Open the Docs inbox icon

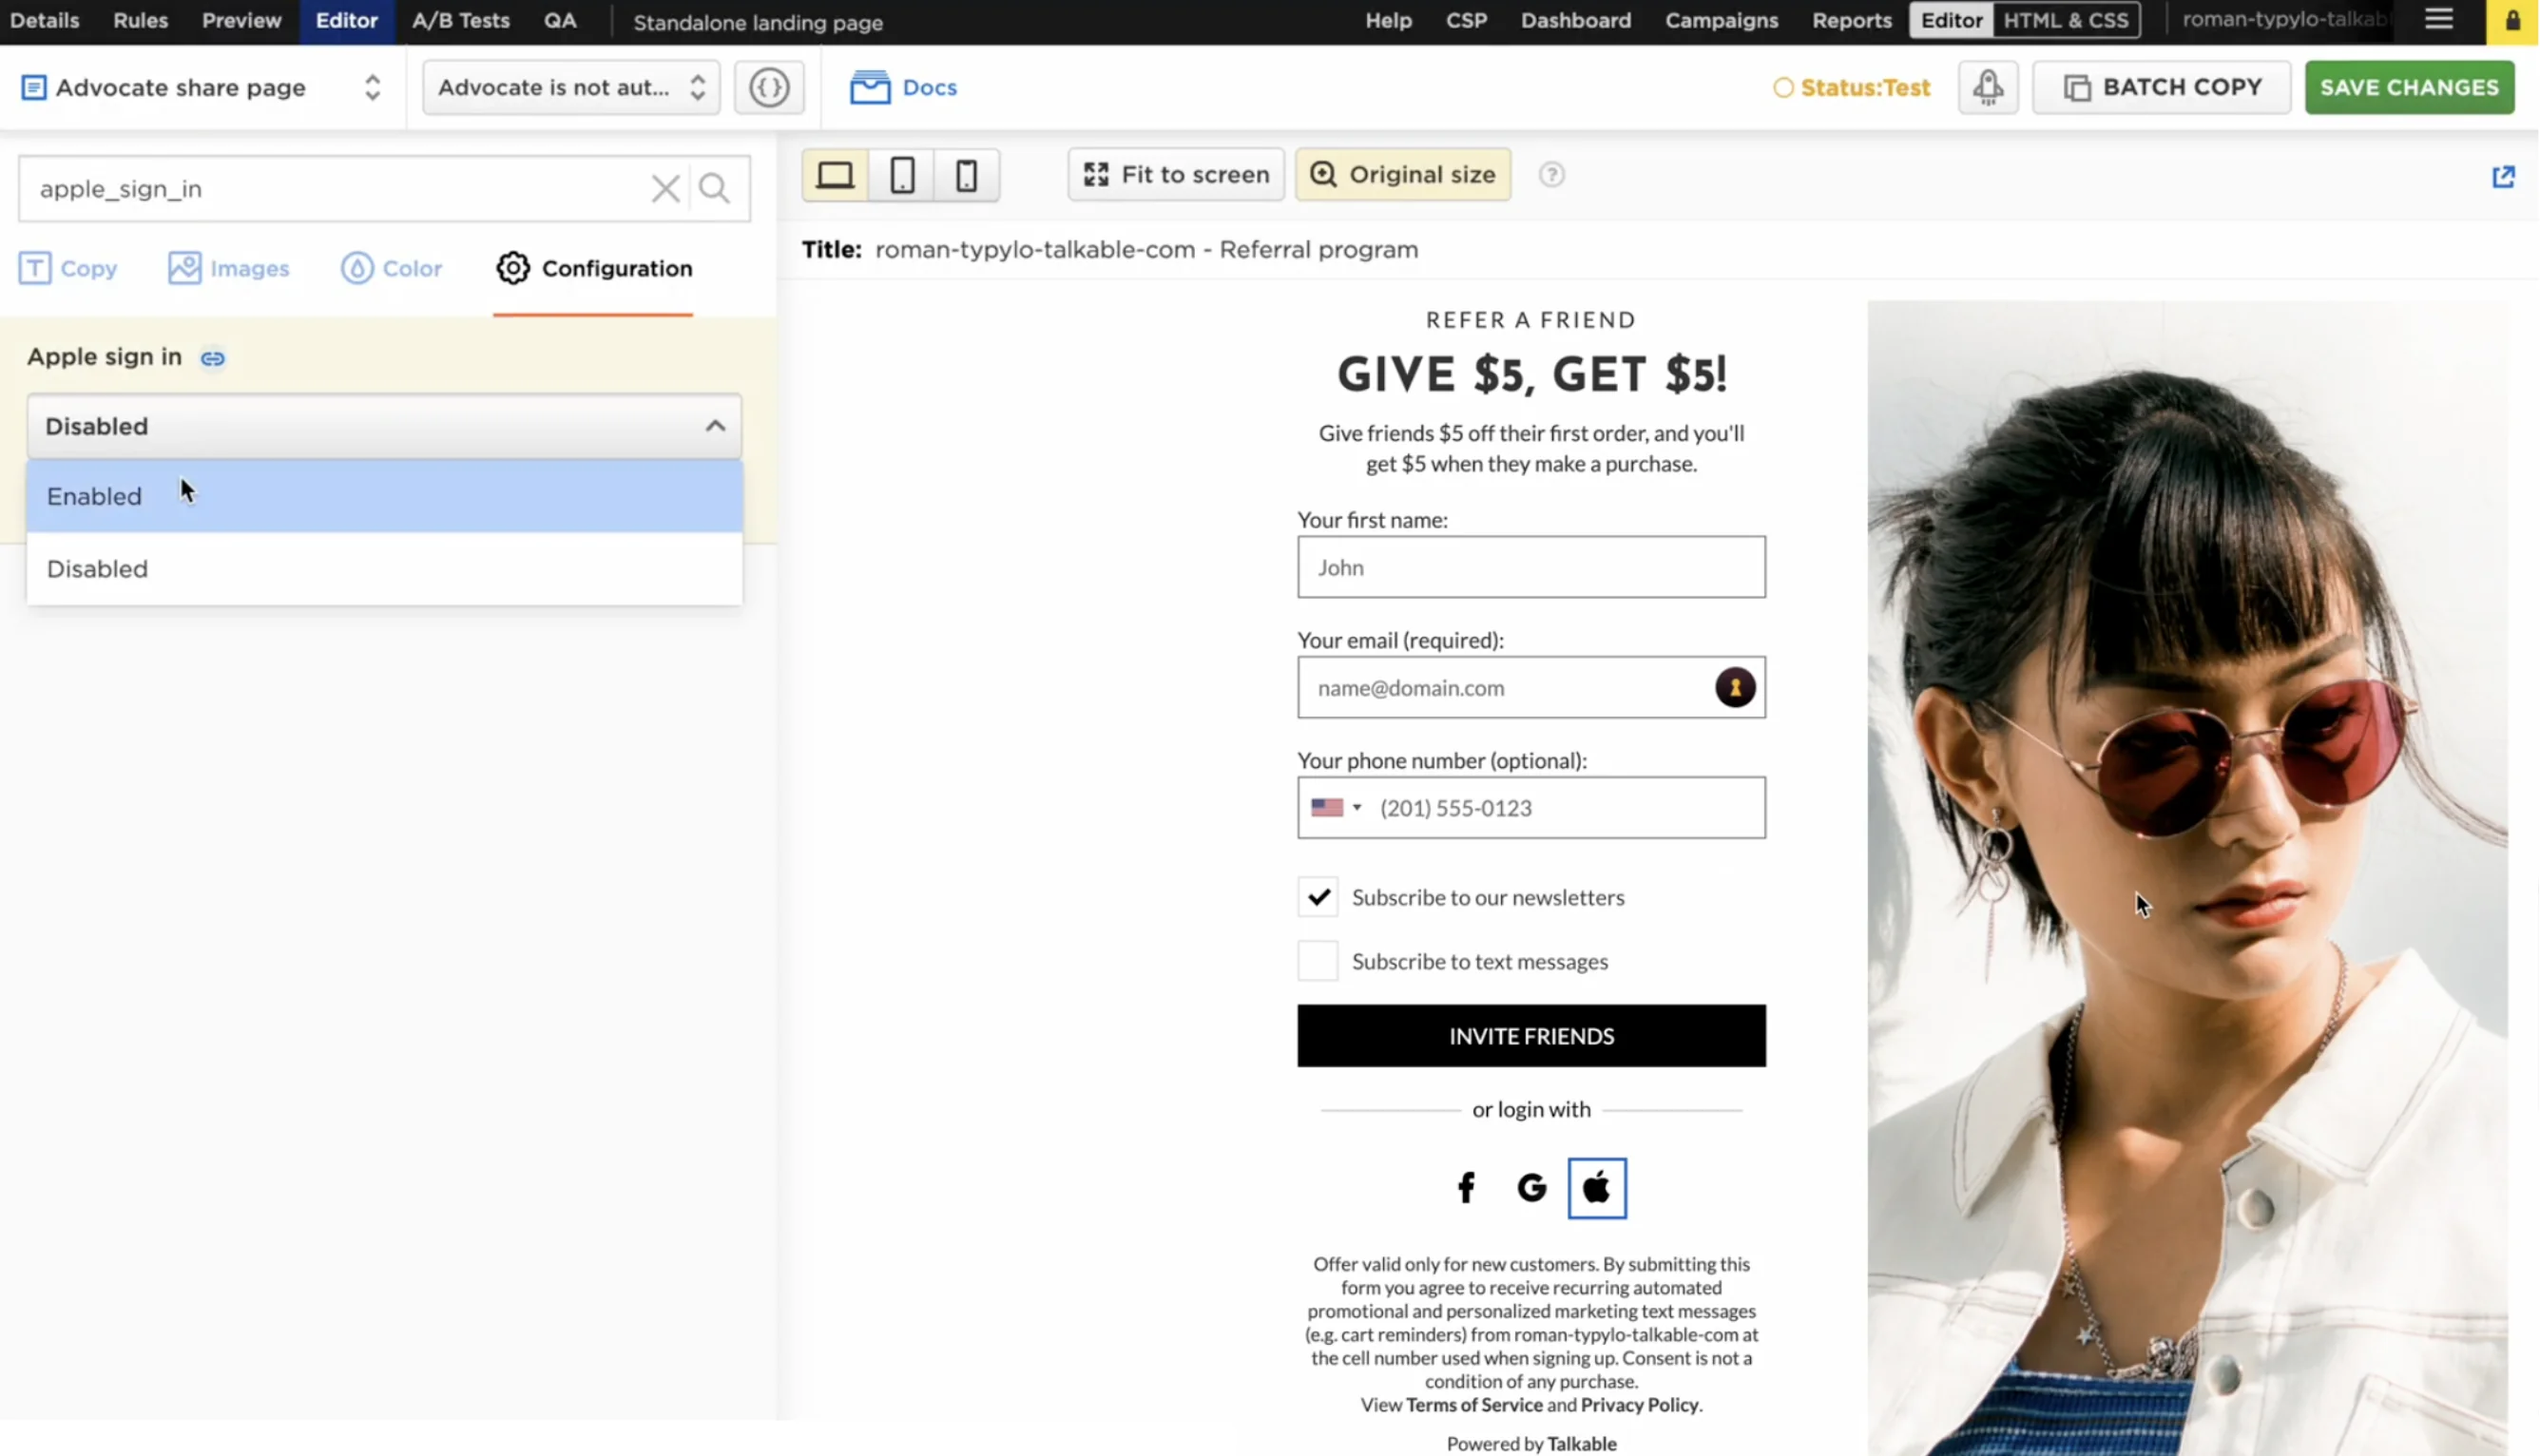pos(870,87)
